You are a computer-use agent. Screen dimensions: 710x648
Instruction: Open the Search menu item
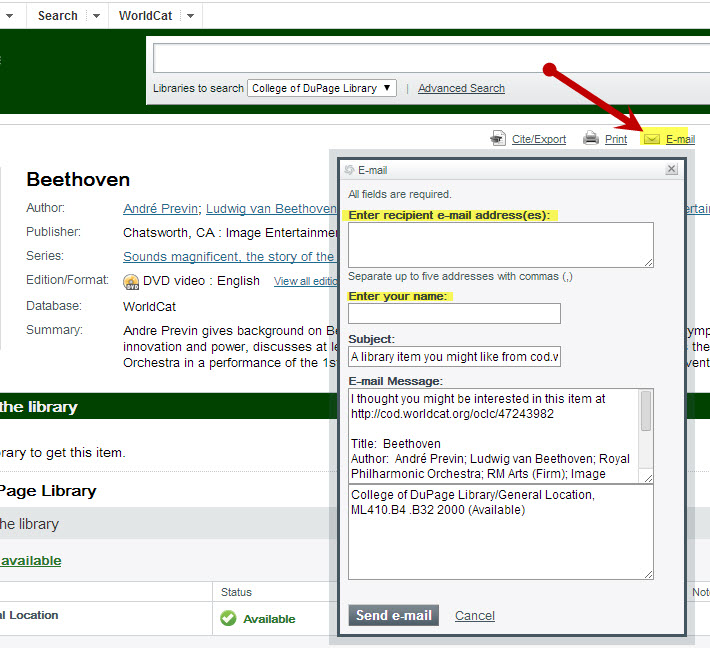pyautogui.click(x=57, y=16)
